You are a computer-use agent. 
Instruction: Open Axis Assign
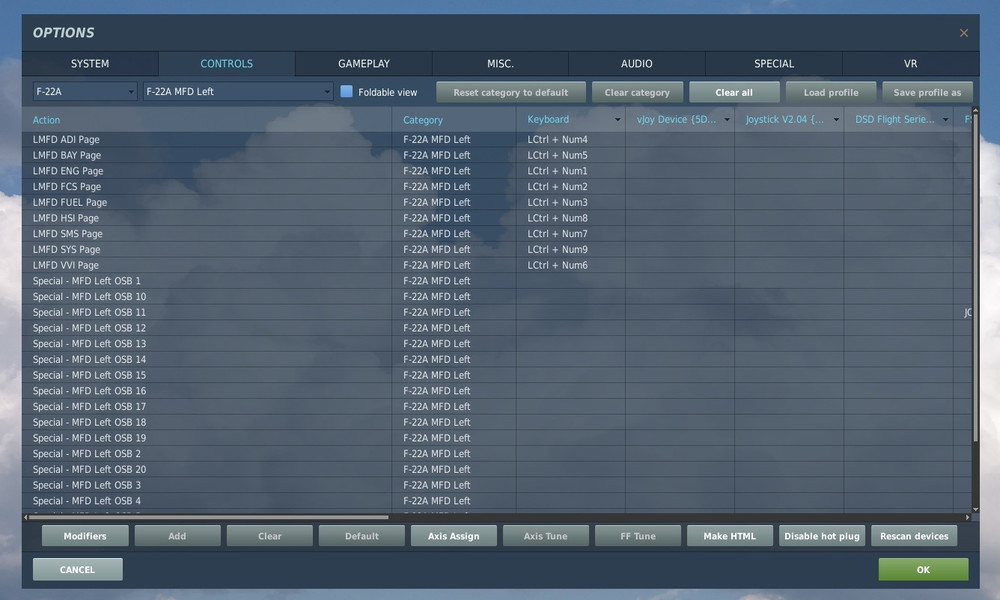click(453, 536)
